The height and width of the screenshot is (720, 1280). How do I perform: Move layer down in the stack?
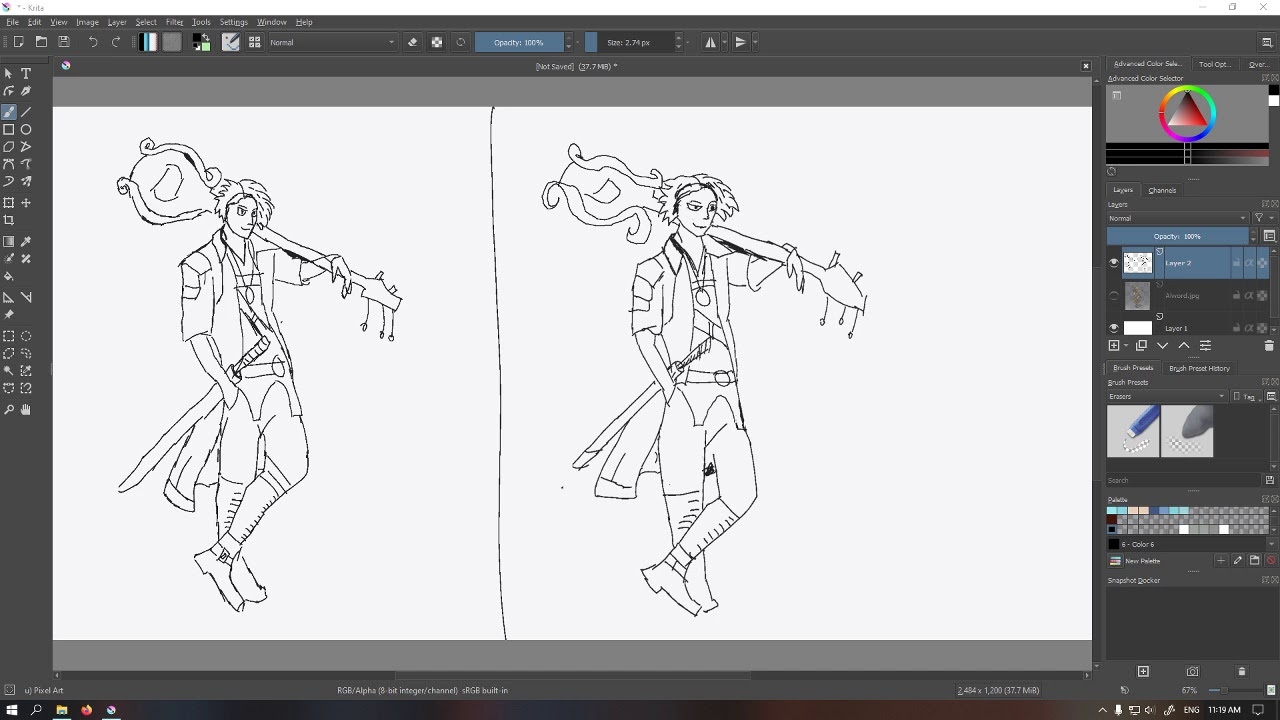pyautogui.click(x=1162, y=345)
